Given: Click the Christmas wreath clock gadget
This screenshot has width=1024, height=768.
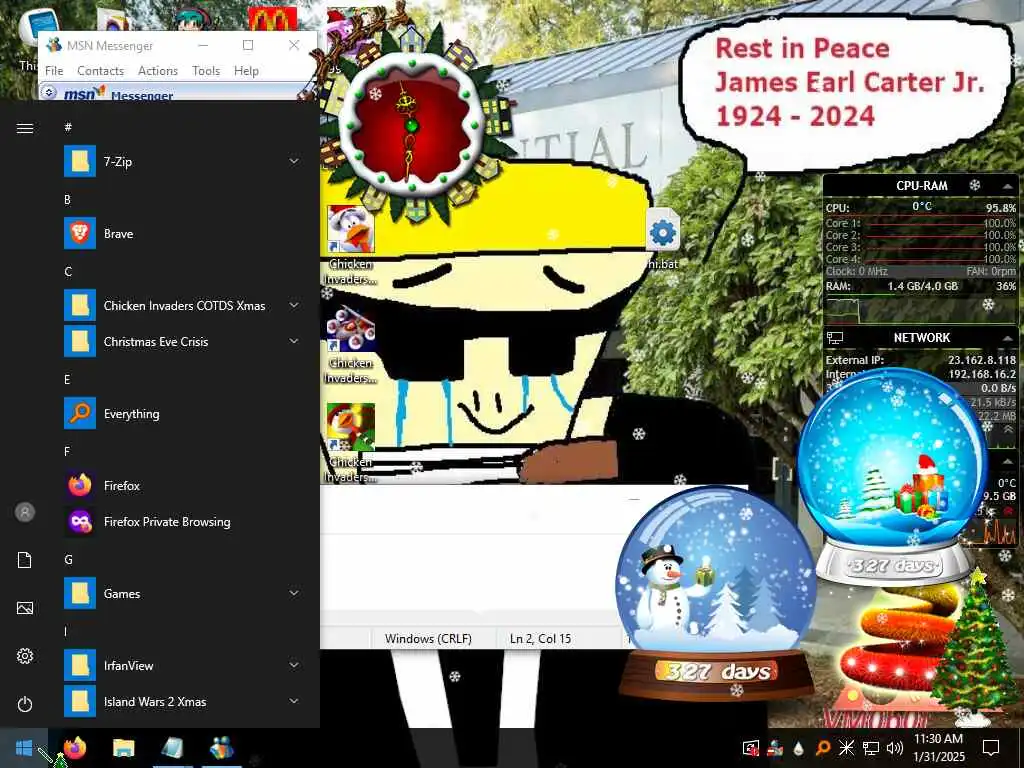Looking at the screenshot, I should pyautogui.click(x=411, y=123).
